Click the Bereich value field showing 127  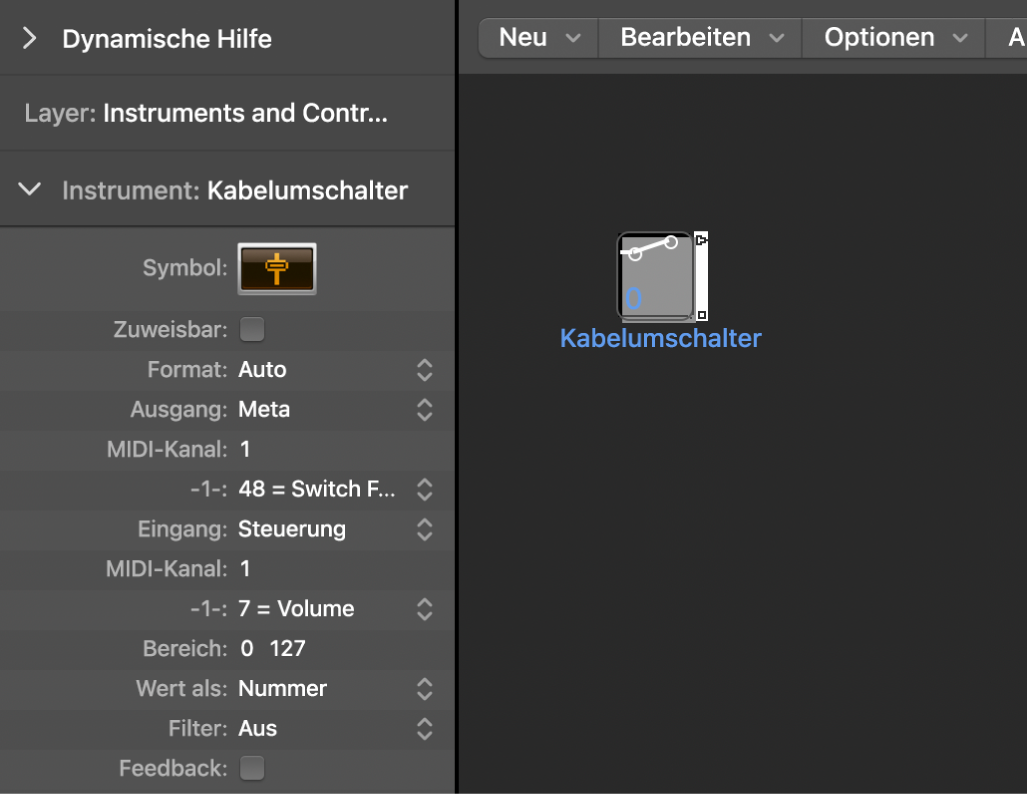[288, 648]
